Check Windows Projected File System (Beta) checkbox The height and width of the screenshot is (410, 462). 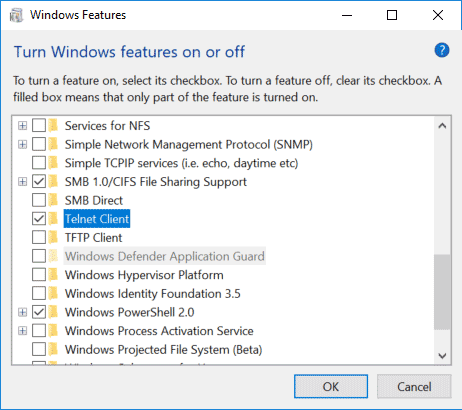click(39, 350)
